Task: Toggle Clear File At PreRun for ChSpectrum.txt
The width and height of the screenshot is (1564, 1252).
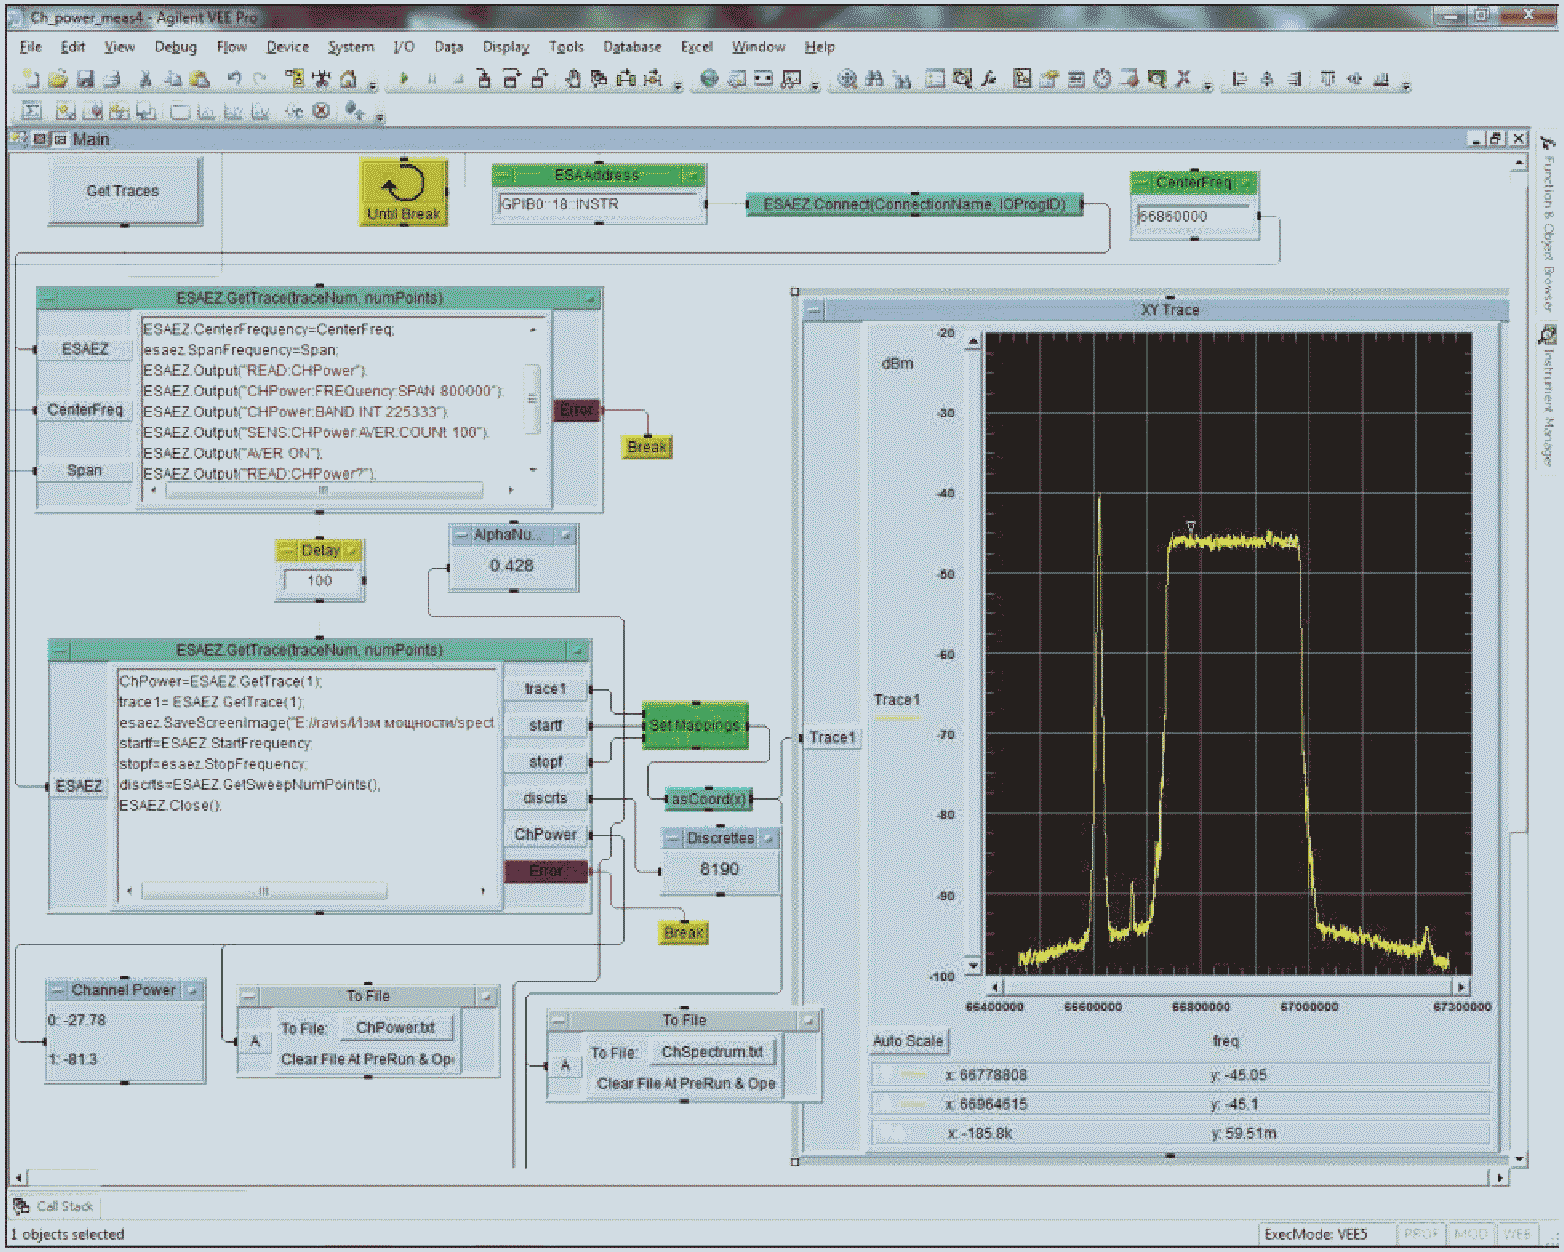Action: [x=685, y=1083]
